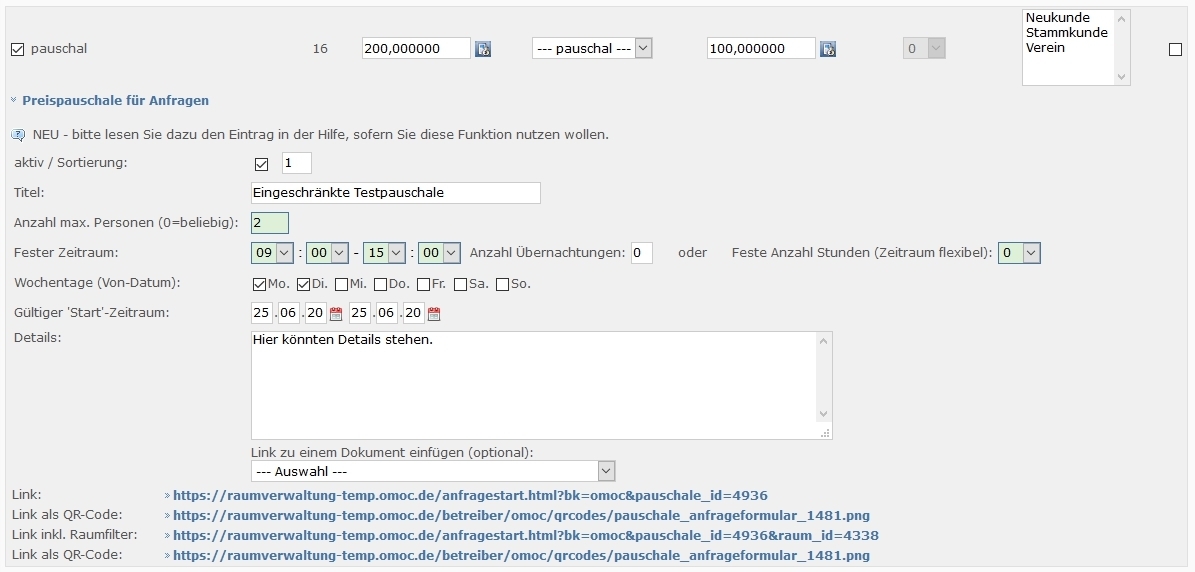This screenshot has height=572, width=1195.
Task: Open the Feste Anzahl Stunden dropdown
Action: (x=1019, y=254)
